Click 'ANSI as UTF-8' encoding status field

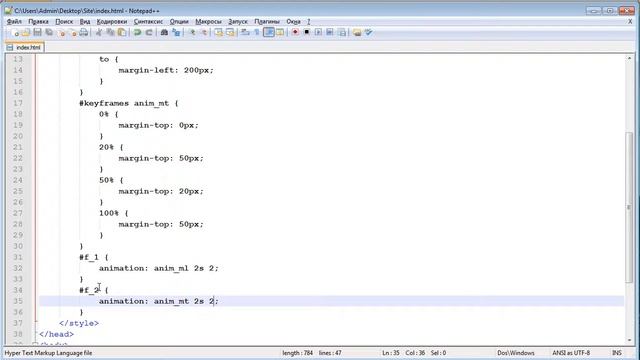[x=571, y=353]
